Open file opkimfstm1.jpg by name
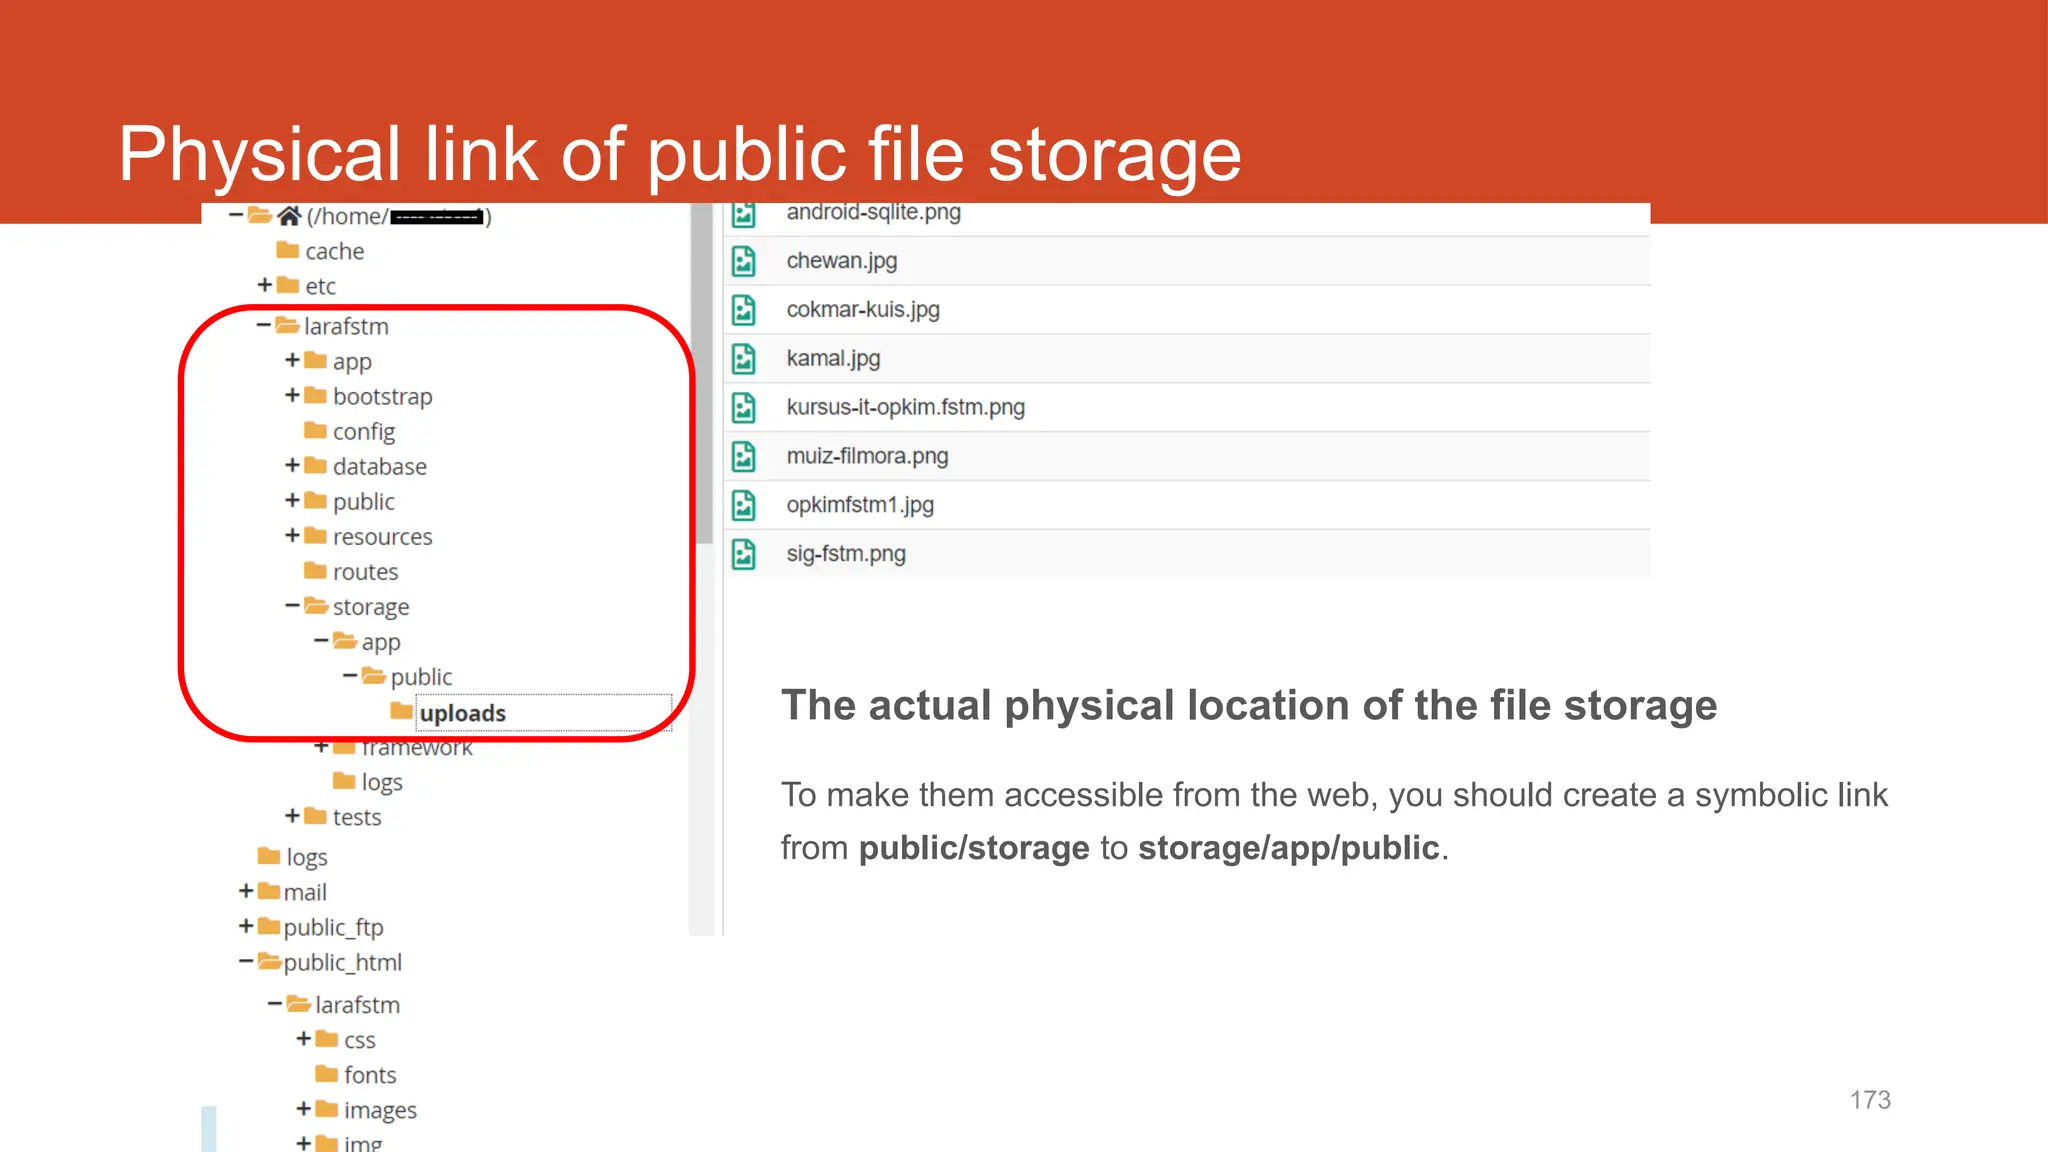This screenshot has width=2048, height=1152. [x=860, y=505]
